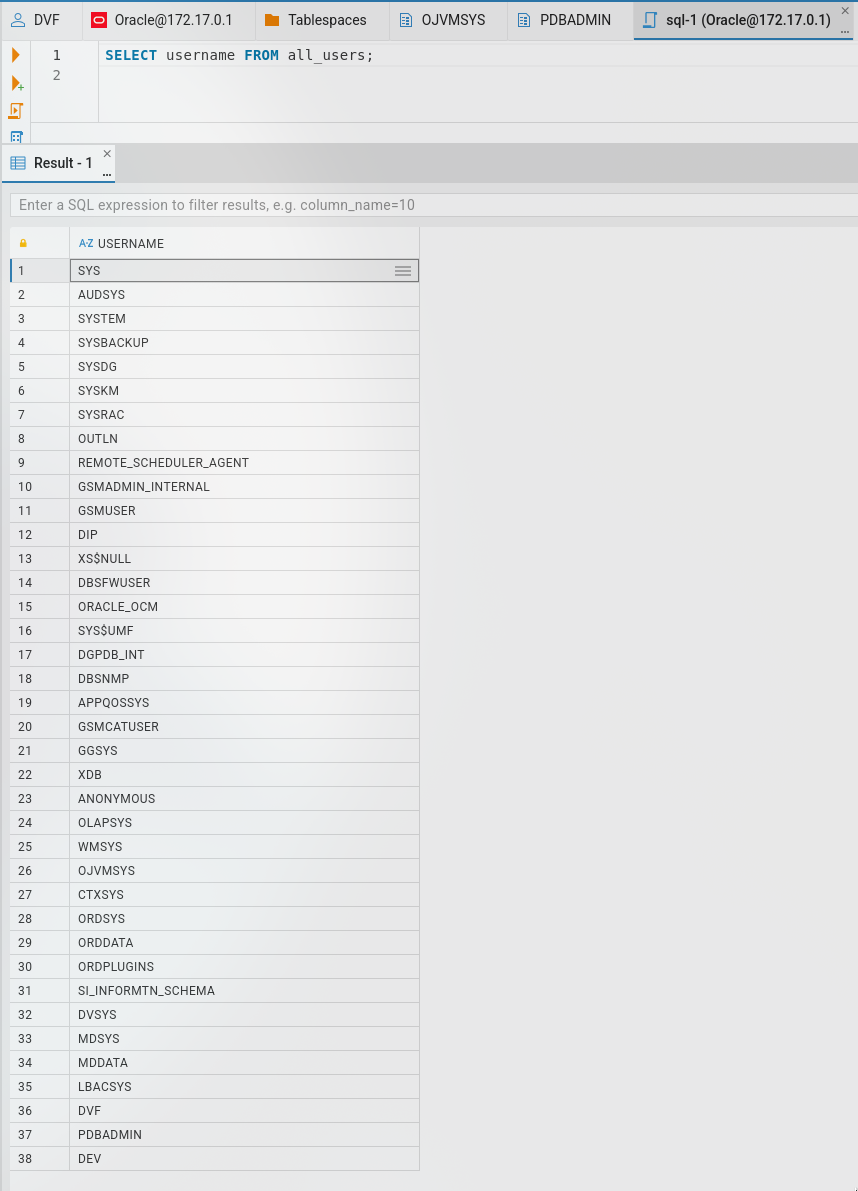Select the DBSNMP cell
The height and width of the screenshot is (1191, 858).
pyautogui.click(x=244, y=678)
